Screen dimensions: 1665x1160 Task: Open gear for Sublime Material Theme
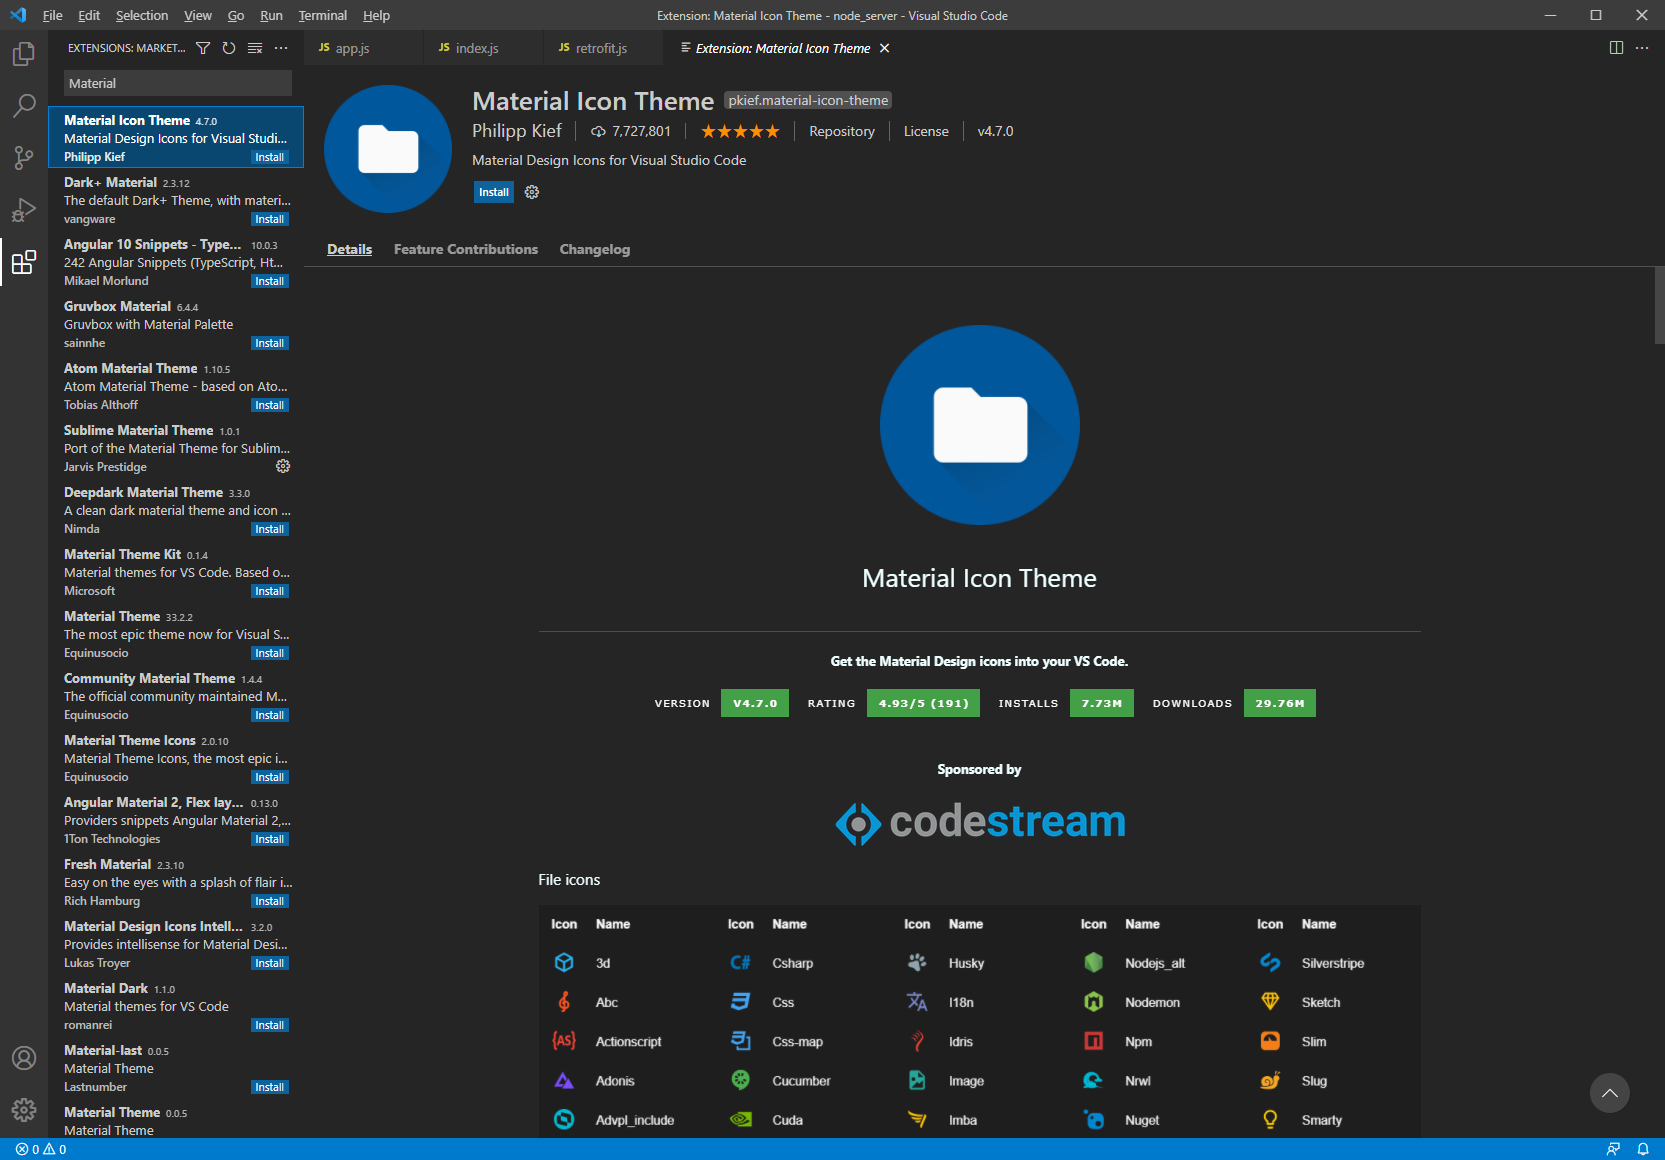pyautogui.click(x=283, y=466)
